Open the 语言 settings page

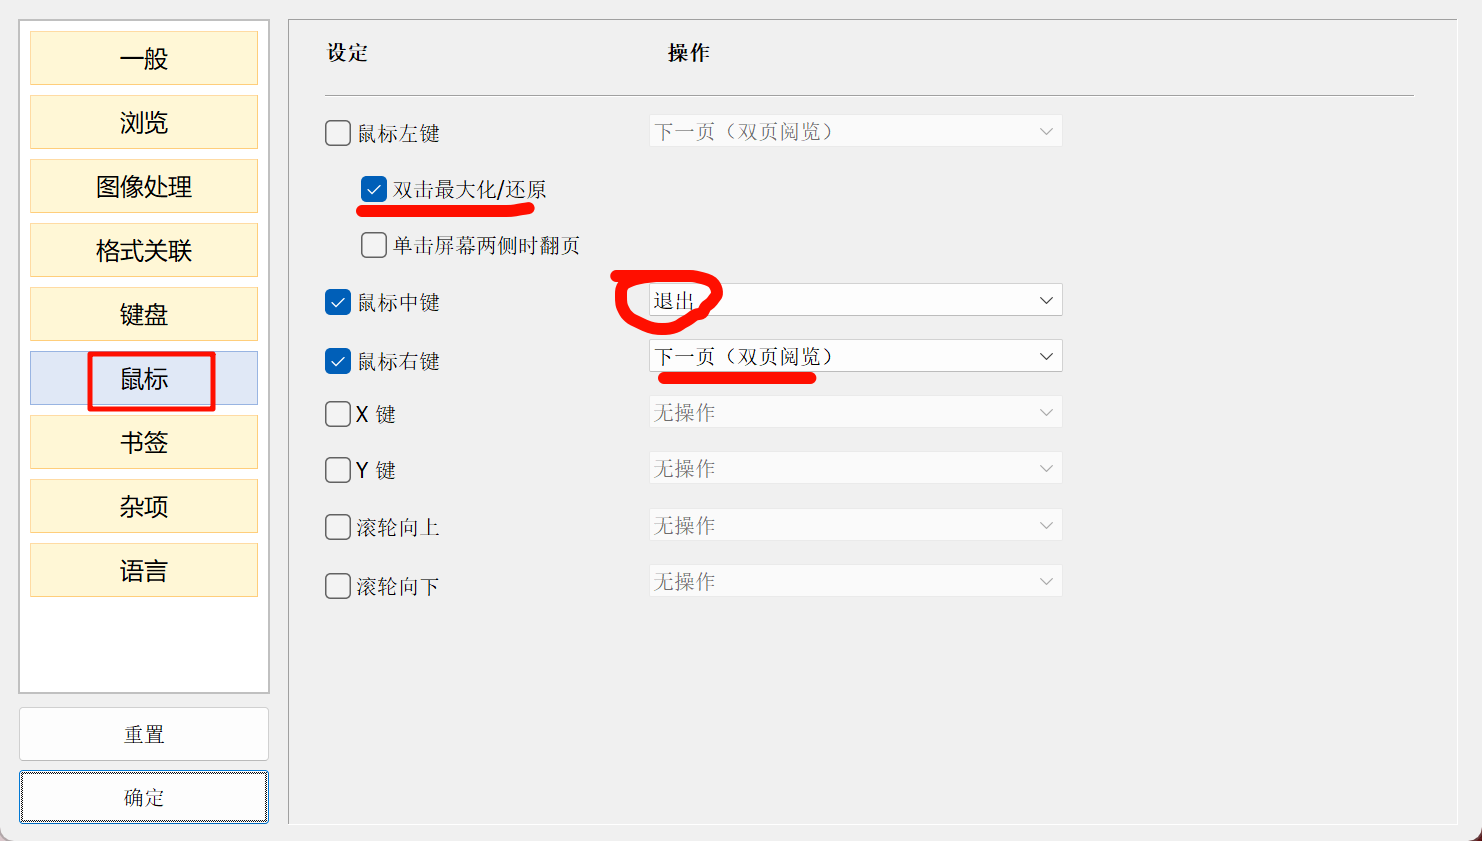pyautogui.click(x=144, y=570)
